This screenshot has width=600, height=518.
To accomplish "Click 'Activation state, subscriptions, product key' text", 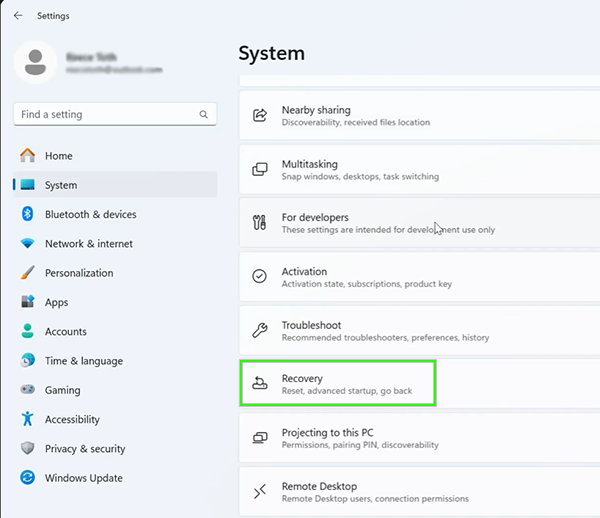I will tap(367, 284).
